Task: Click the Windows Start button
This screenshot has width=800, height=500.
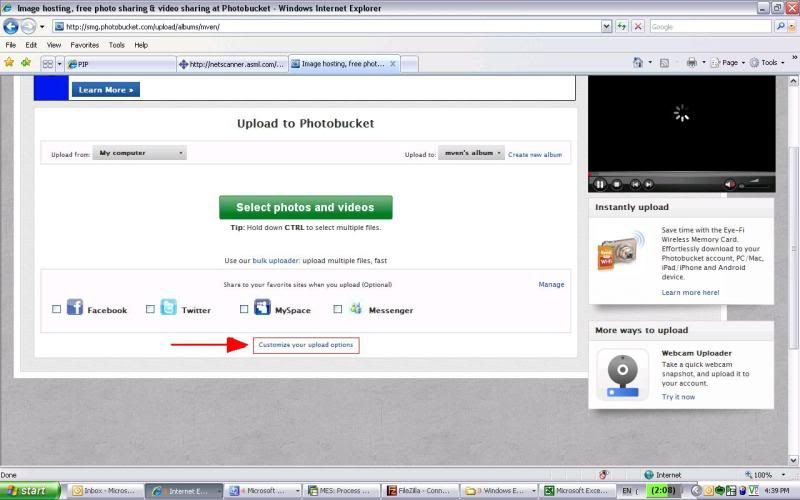Action: [x=29, y=491]
